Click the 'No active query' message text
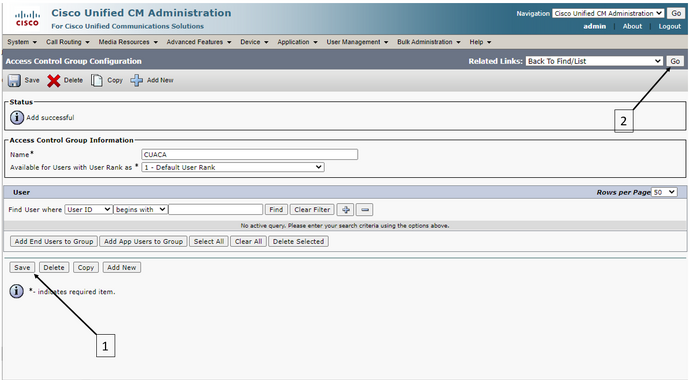Viewport: 690px width, 380px height. (x=345, y=226)
